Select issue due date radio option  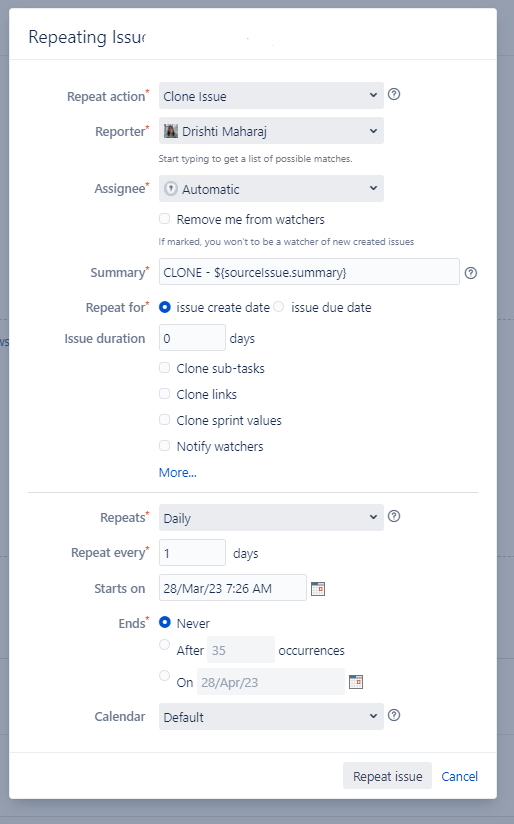point(279,306)
